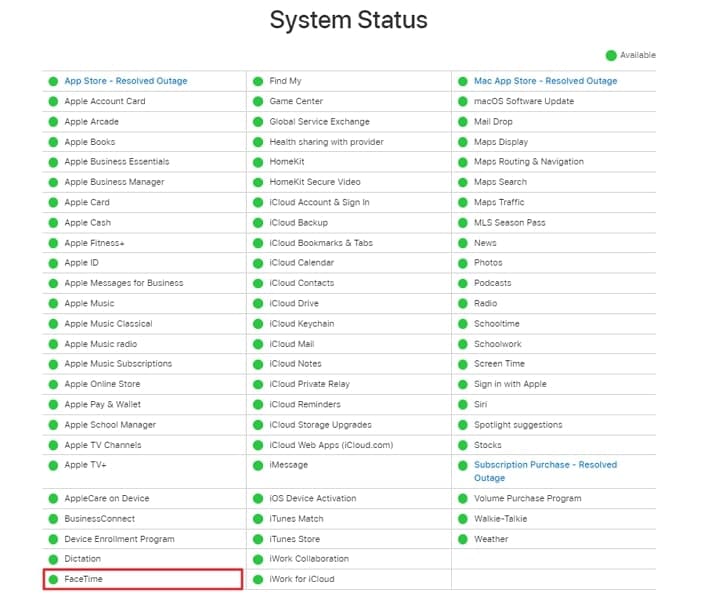
Task: Click the status indicator beside Apple Pay & Wallet
Action: coord(53,404)
